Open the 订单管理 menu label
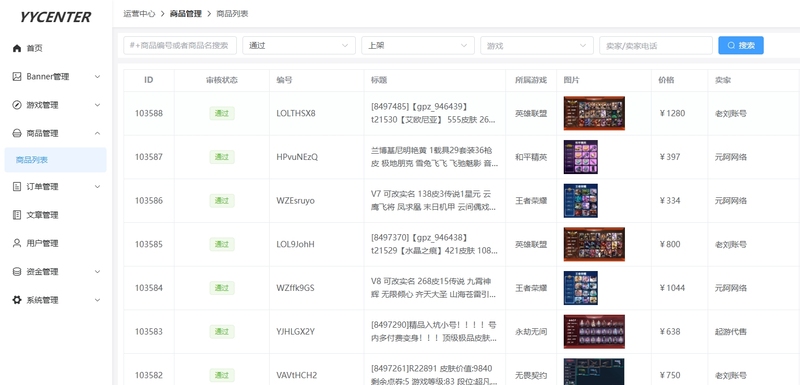This screenshot has width=800, height=385. point(42,187)
